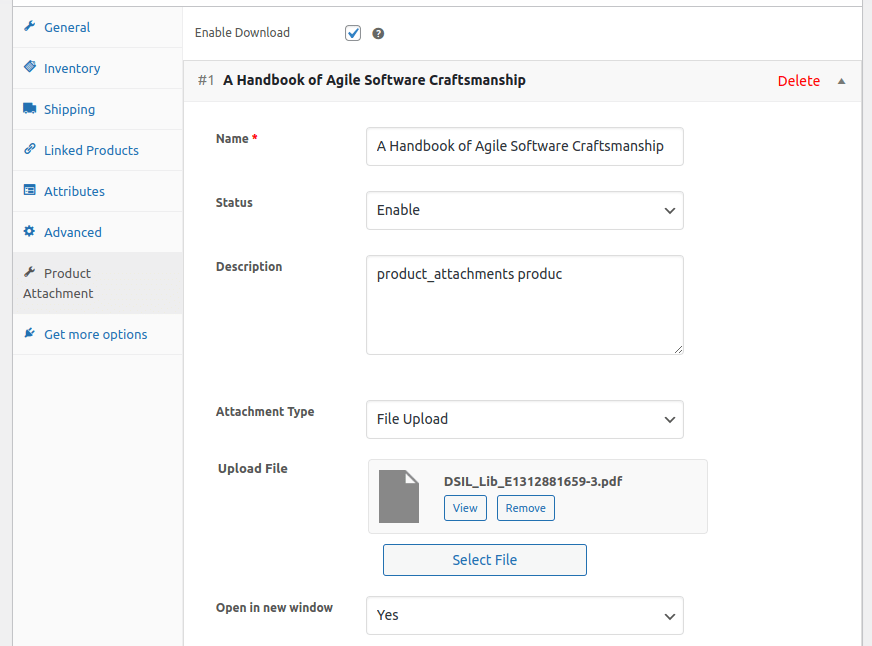Open the Open in new window dropdown
This screenshot has height=646, width=872.
tap(524, 615)
